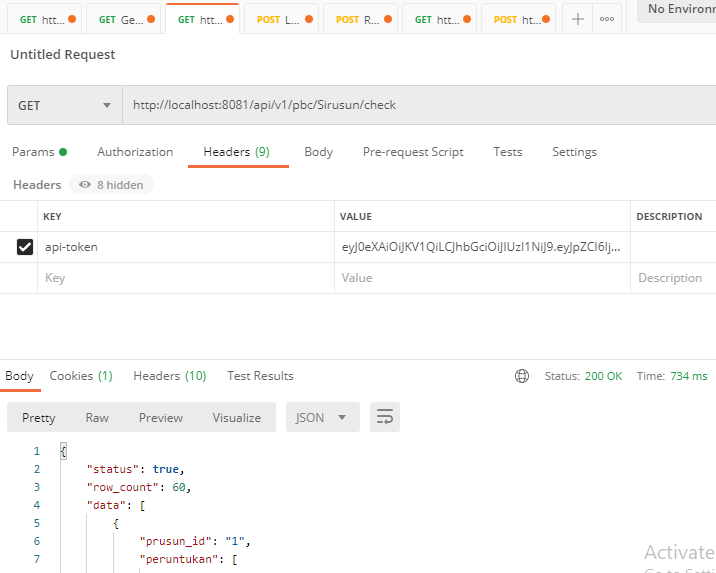Open the Pre-request Script tab

click(413, 152)
